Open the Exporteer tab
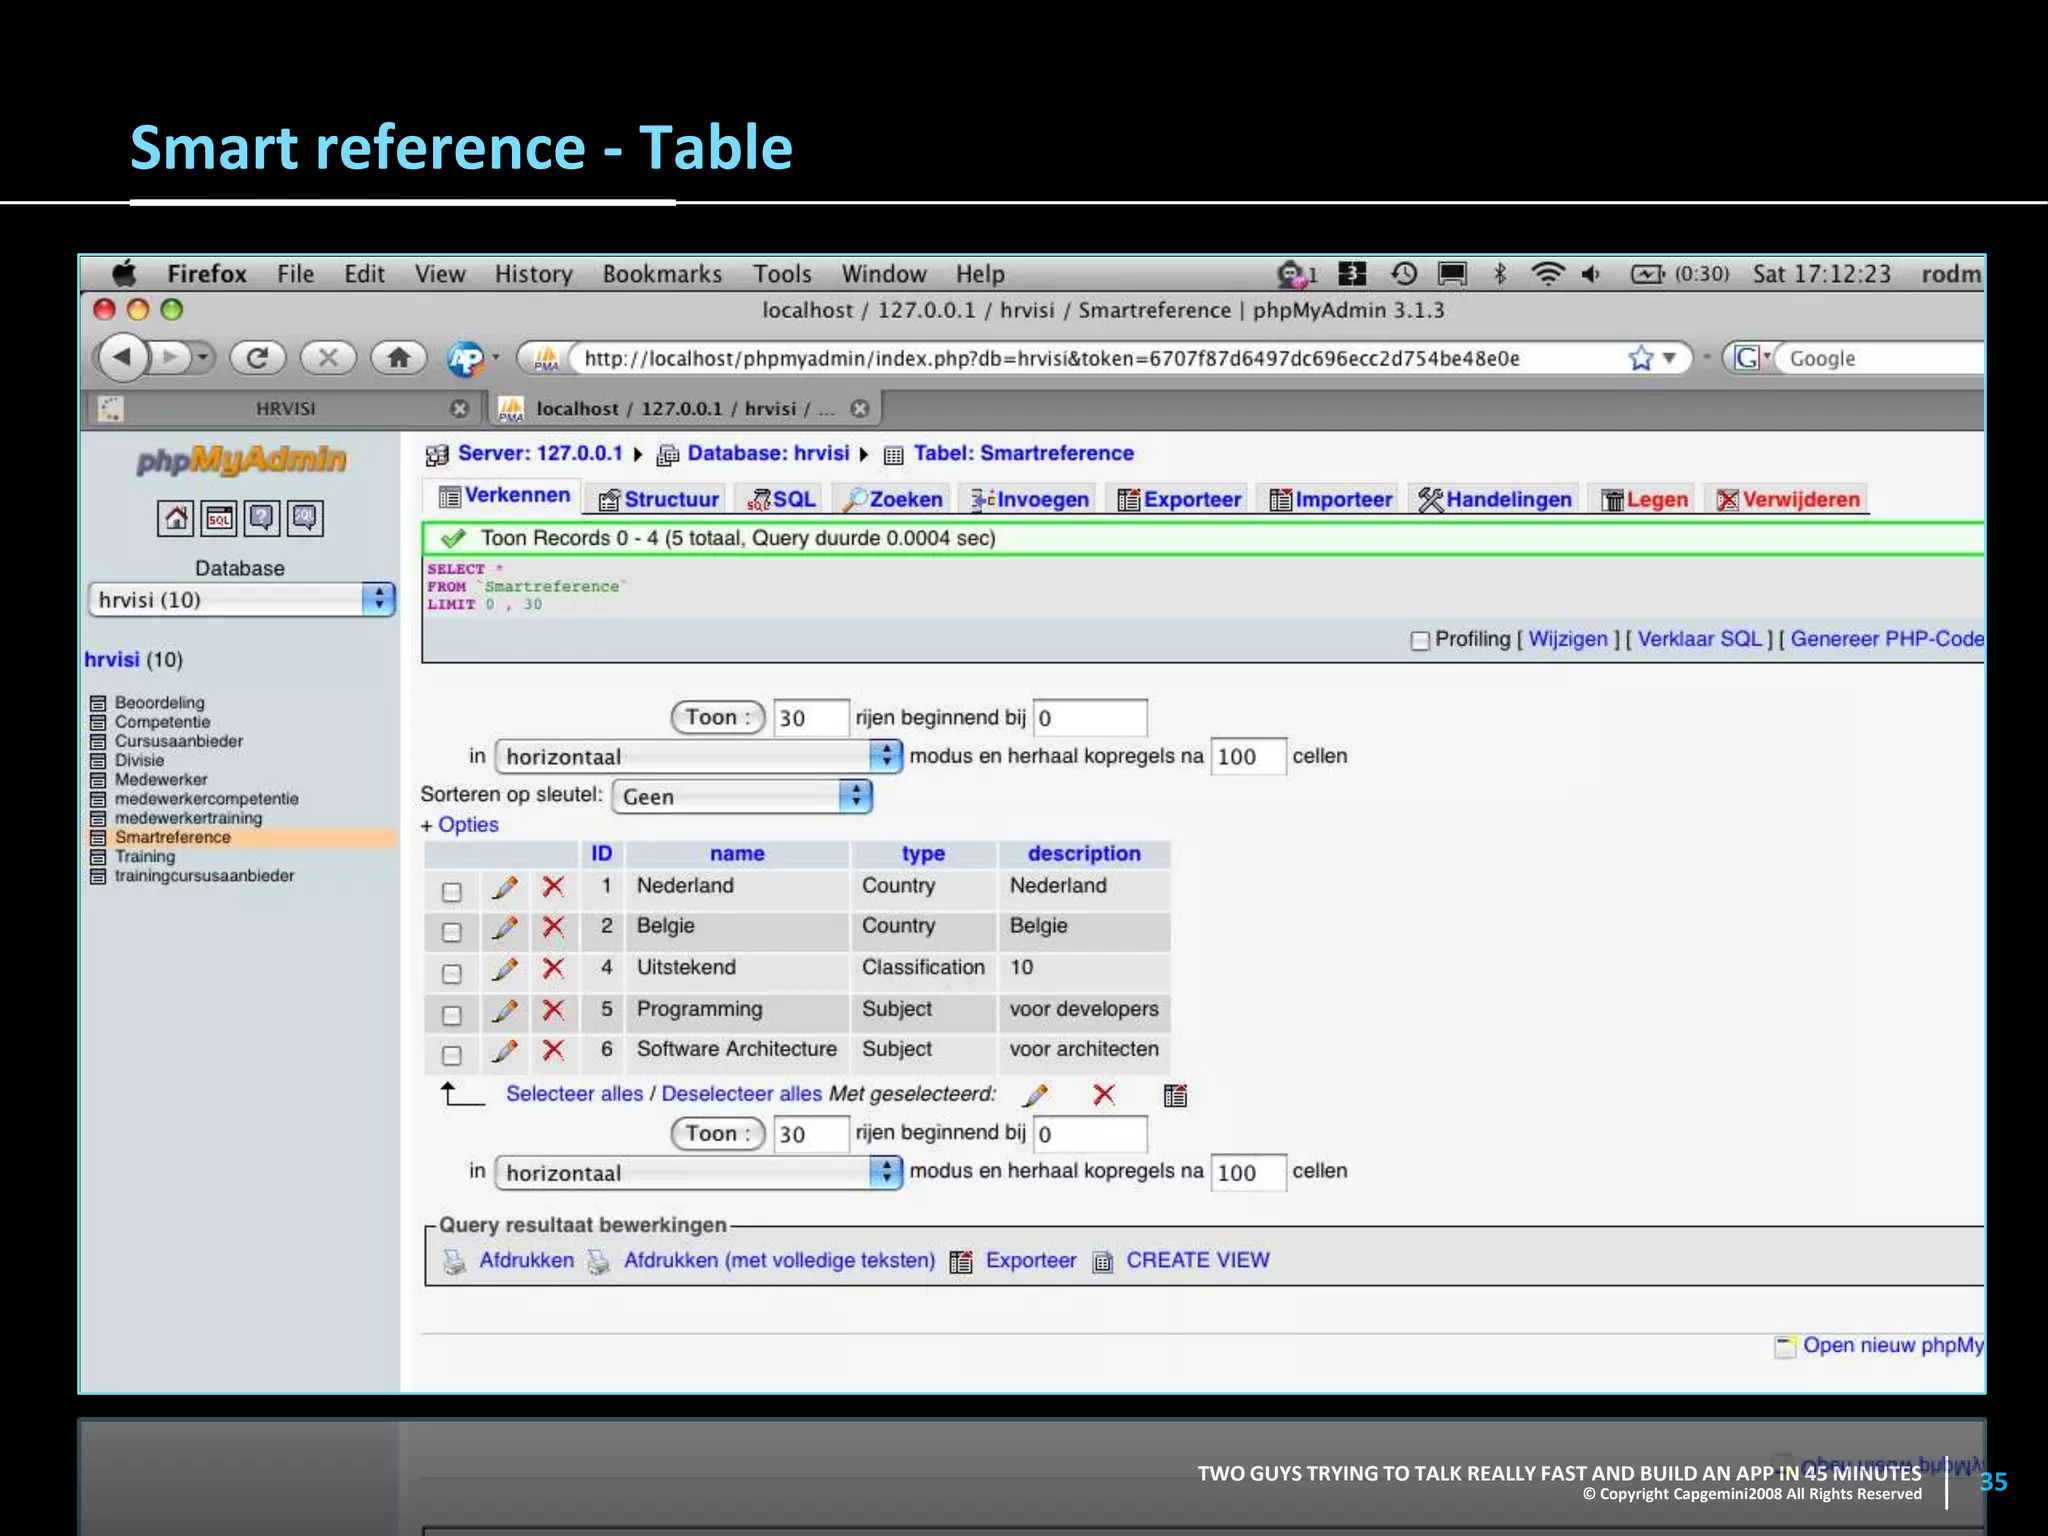 1179,499
